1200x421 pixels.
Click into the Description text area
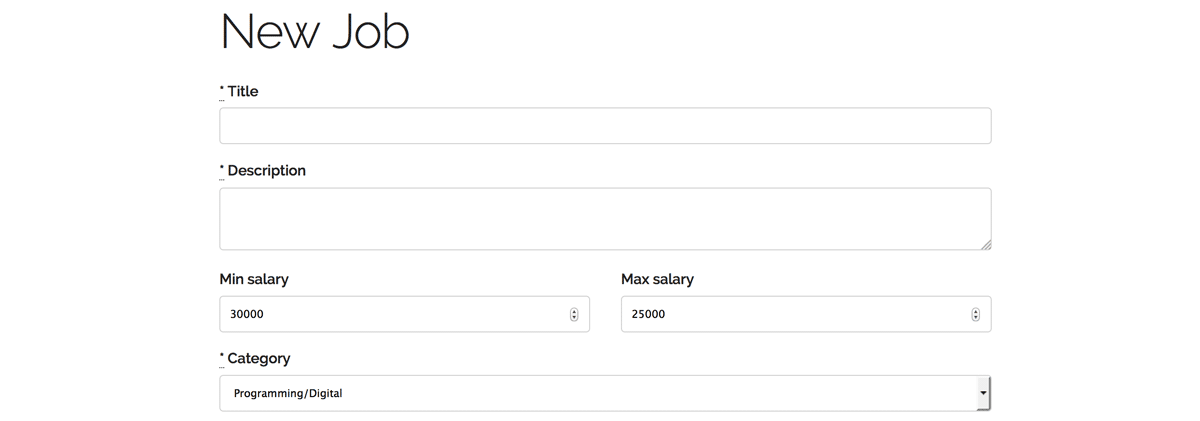coord(605,219)
